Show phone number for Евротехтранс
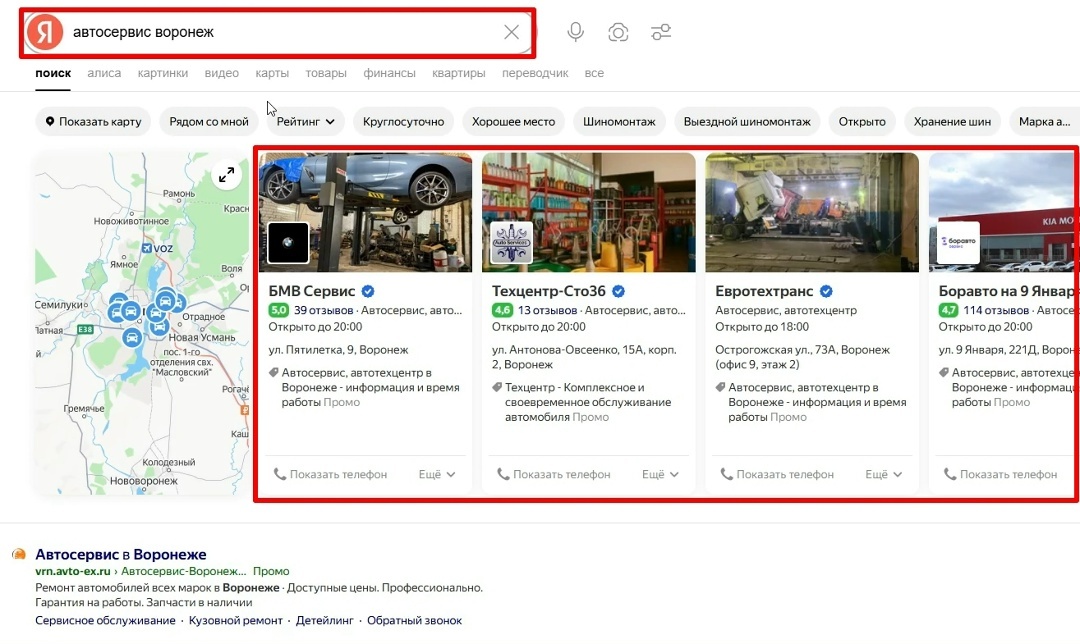The height and width of the screenshot is (644, 1080). click(777, 474)
